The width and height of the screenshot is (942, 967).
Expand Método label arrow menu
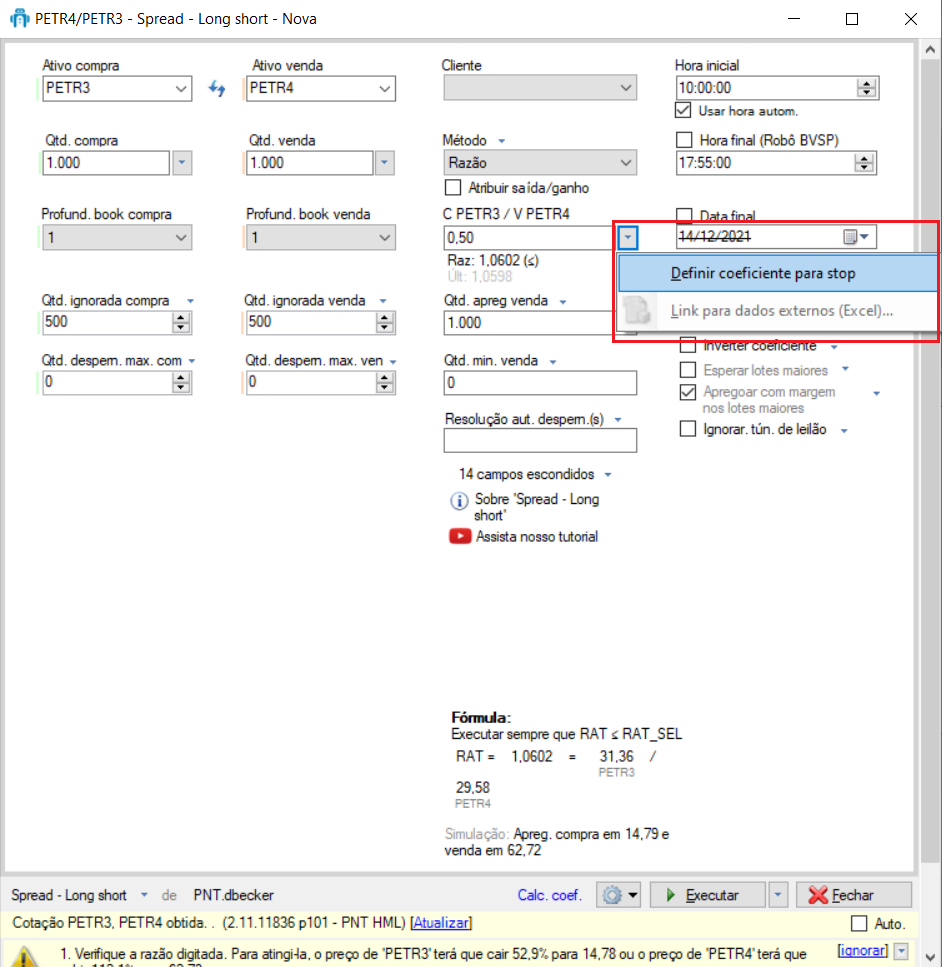502,141
